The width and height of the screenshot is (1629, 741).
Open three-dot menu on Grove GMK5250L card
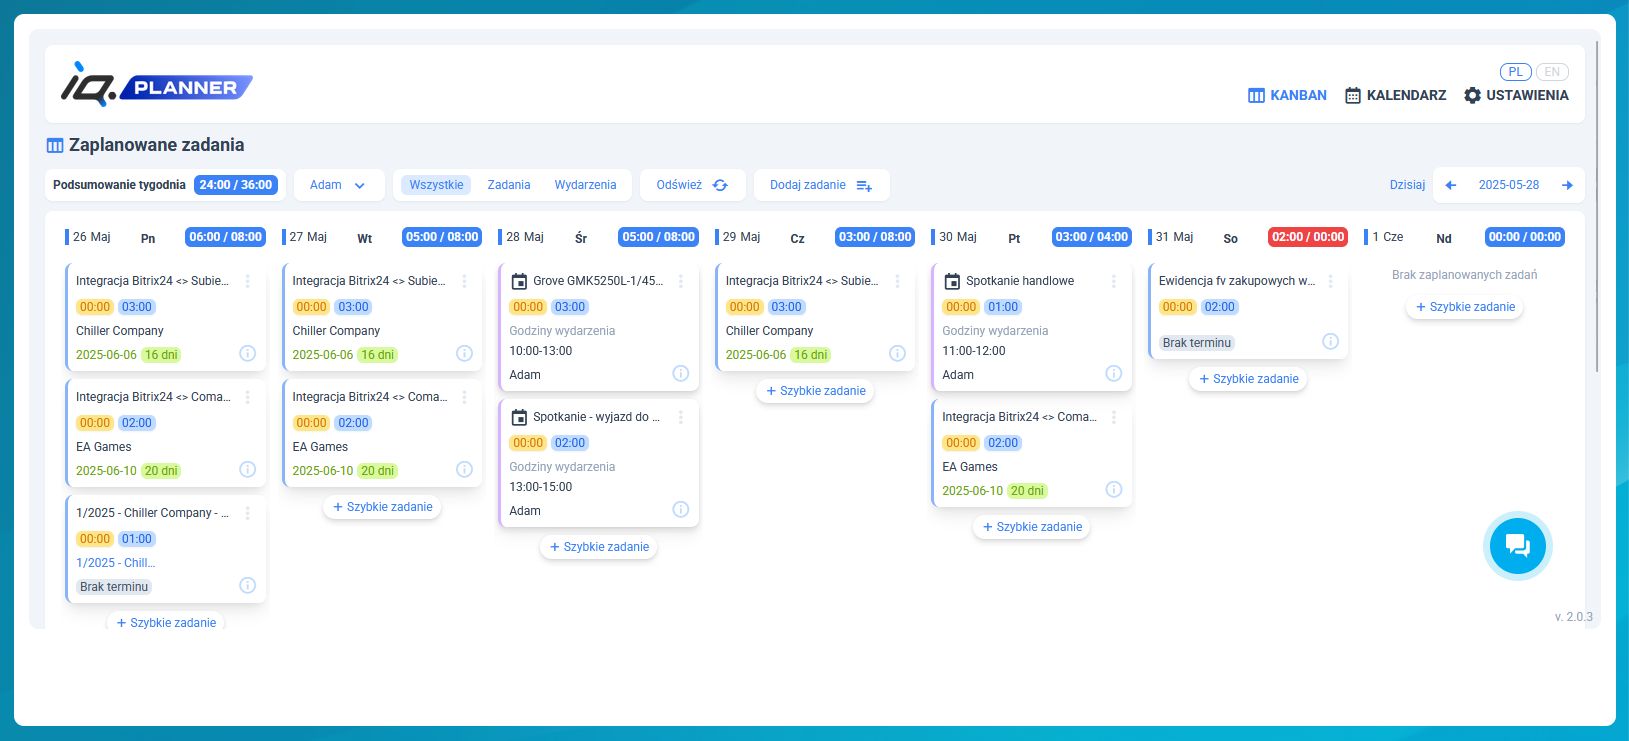pos(681,281)
